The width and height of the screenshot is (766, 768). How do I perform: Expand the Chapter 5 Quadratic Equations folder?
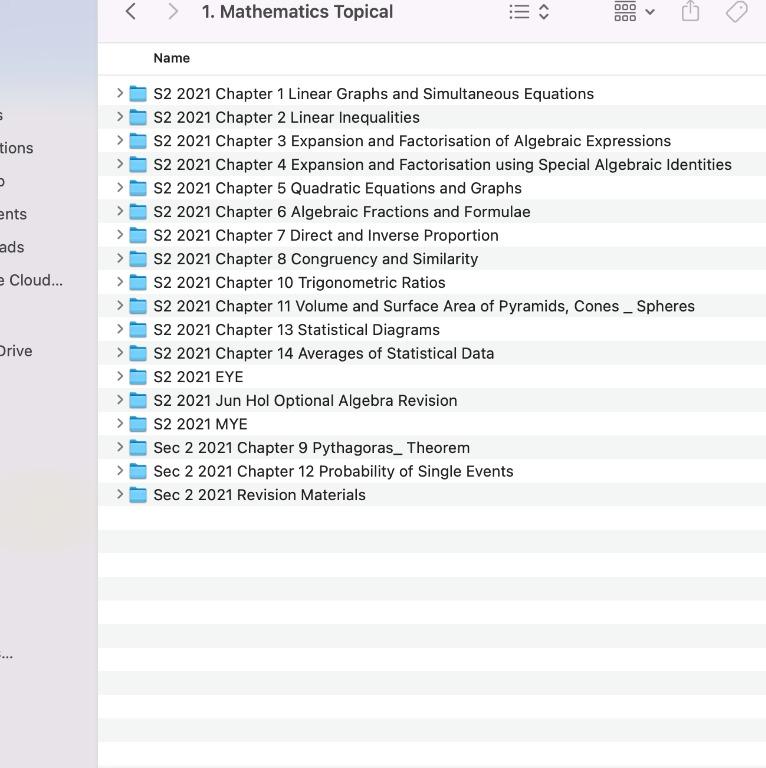tap(120, 188)
